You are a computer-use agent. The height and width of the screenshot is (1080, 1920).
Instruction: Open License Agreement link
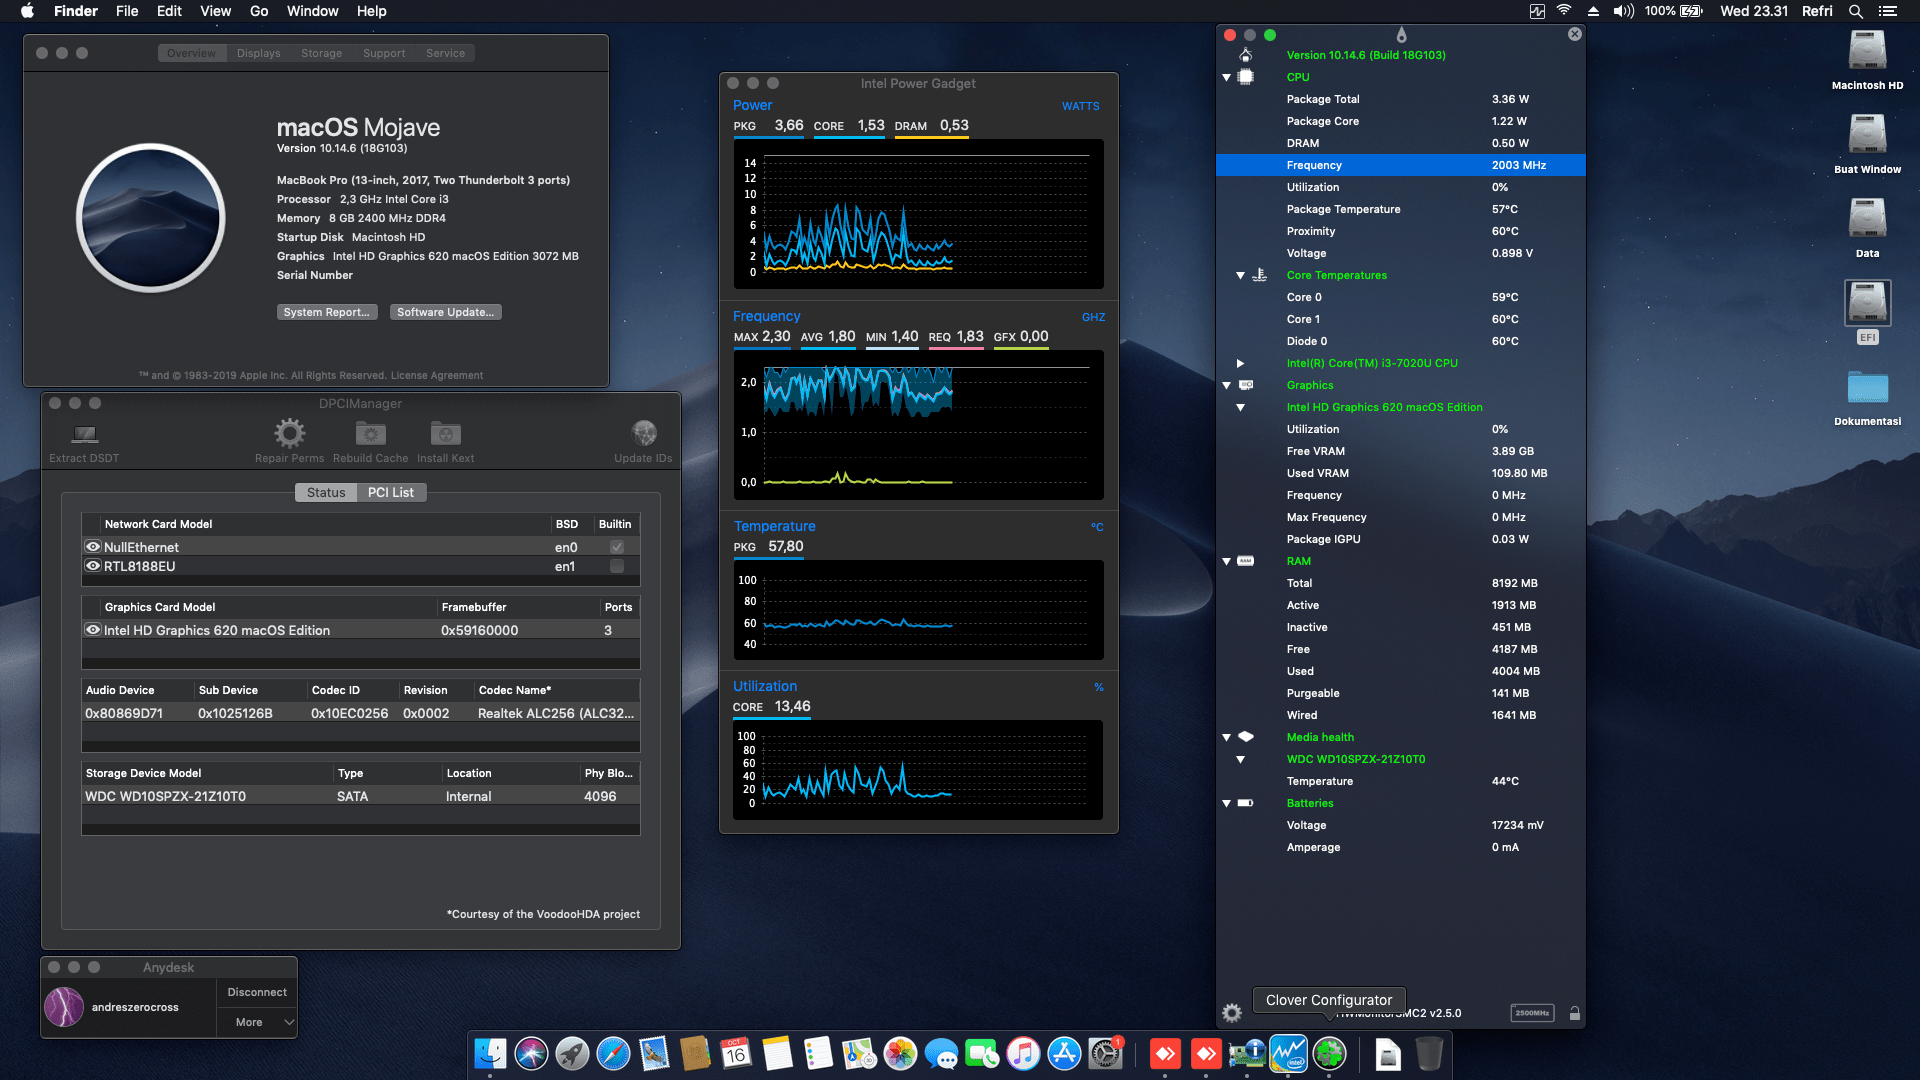coord(437,376)
